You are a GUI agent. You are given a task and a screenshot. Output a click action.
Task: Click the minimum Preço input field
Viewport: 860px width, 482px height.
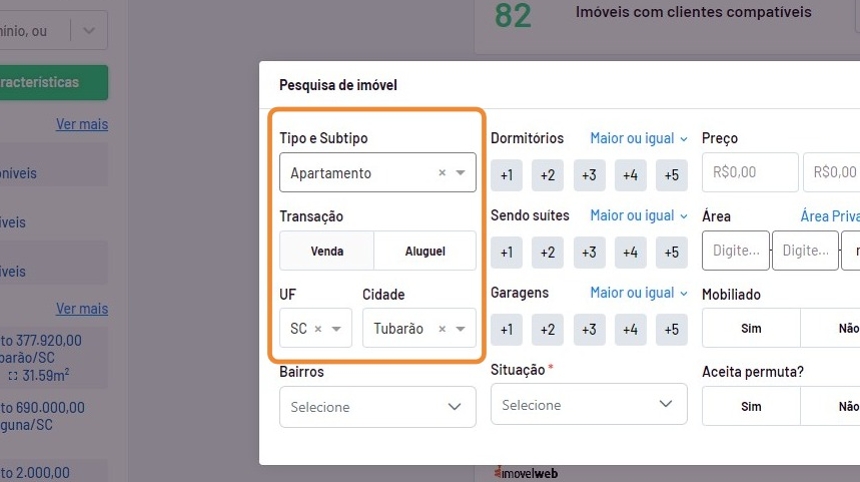(750, 172)
